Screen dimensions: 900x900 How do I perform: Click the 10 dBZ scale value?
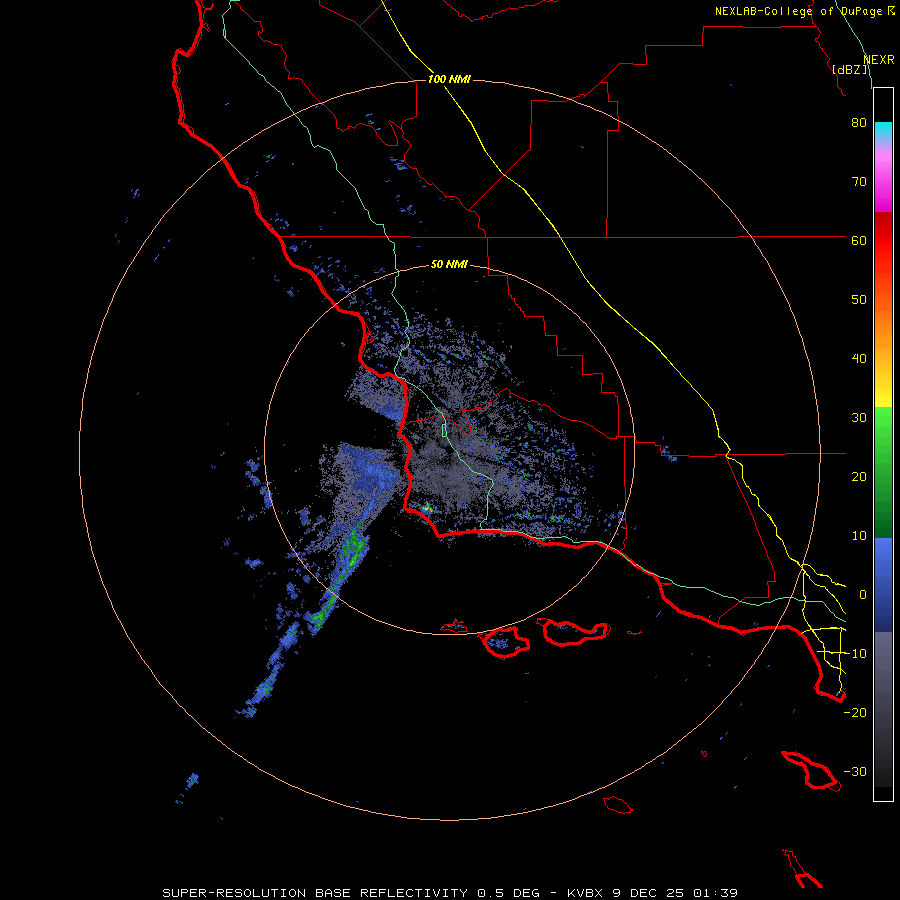(859, 536)
